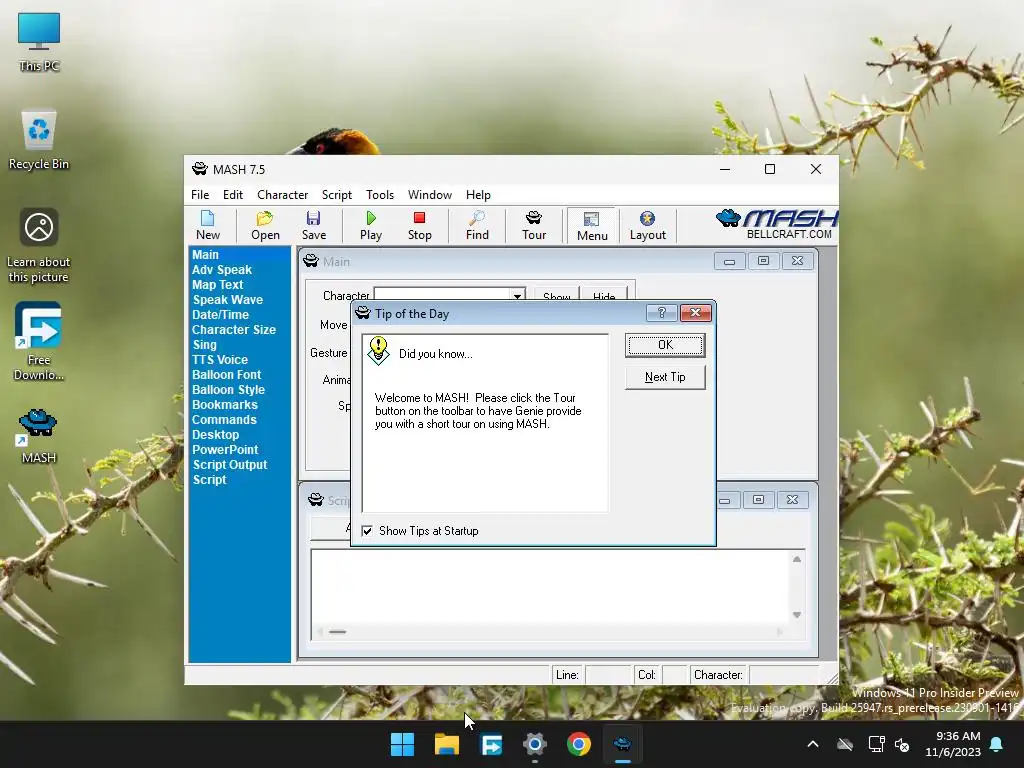The image size is (1024, 768).
Task: Create a new script with New toolbar icon
Action: pos(208,226)
